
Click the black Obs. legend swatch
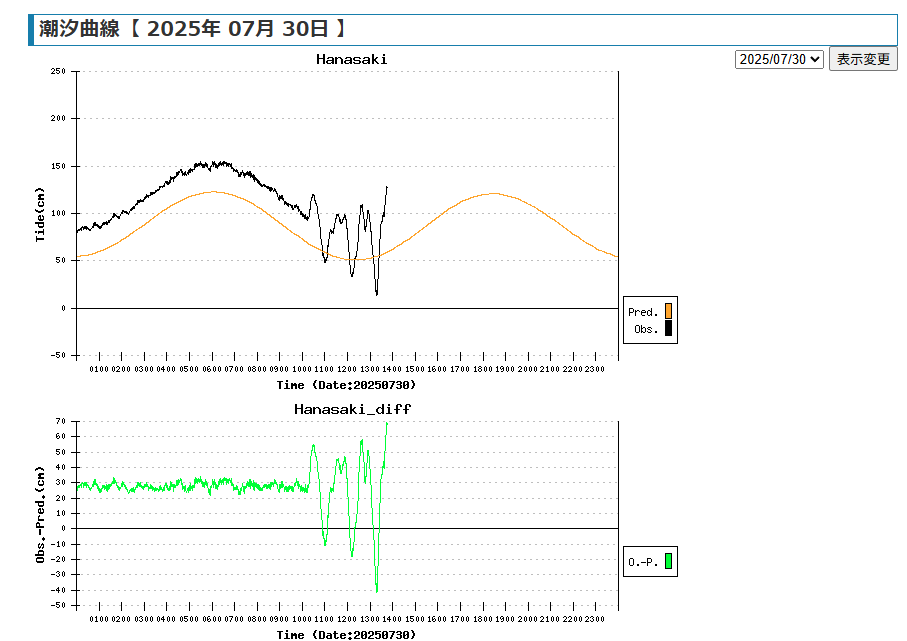[668, 328]
